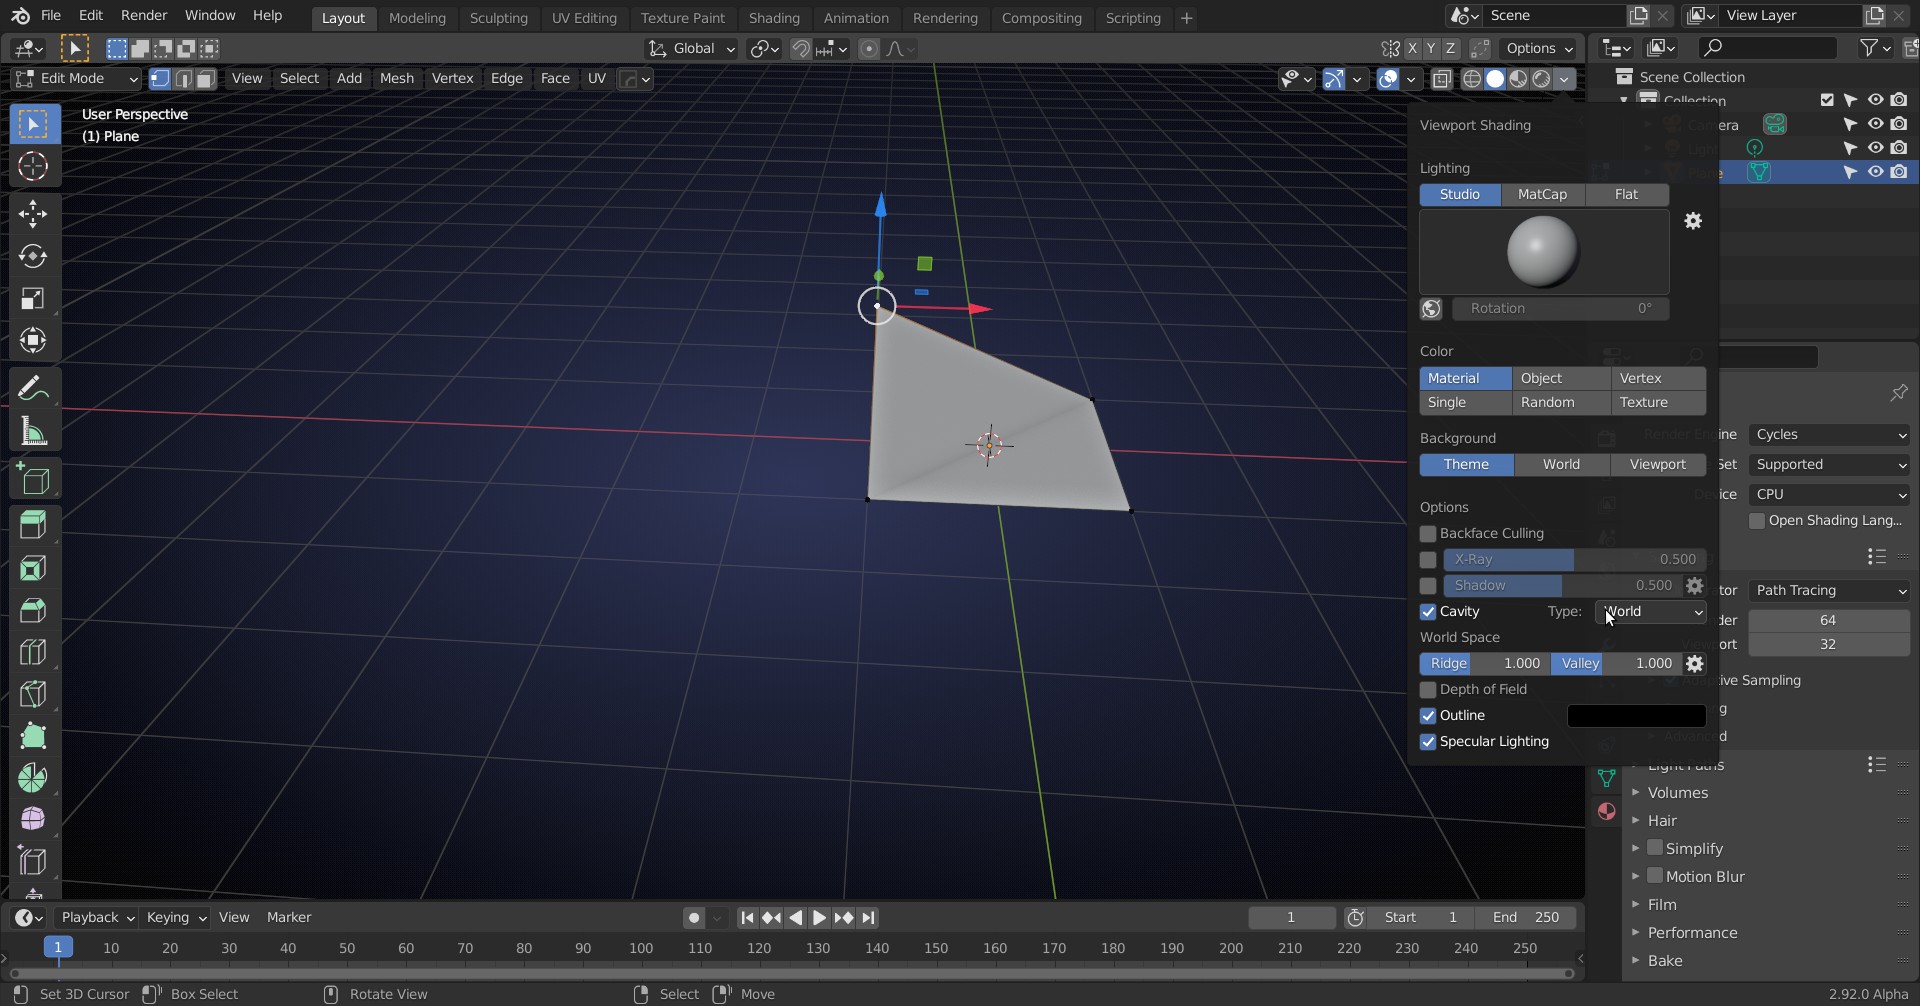The width and height of the screenshot is (1920, 1006).
Task: Set background to World
Action: point(1562,465)
